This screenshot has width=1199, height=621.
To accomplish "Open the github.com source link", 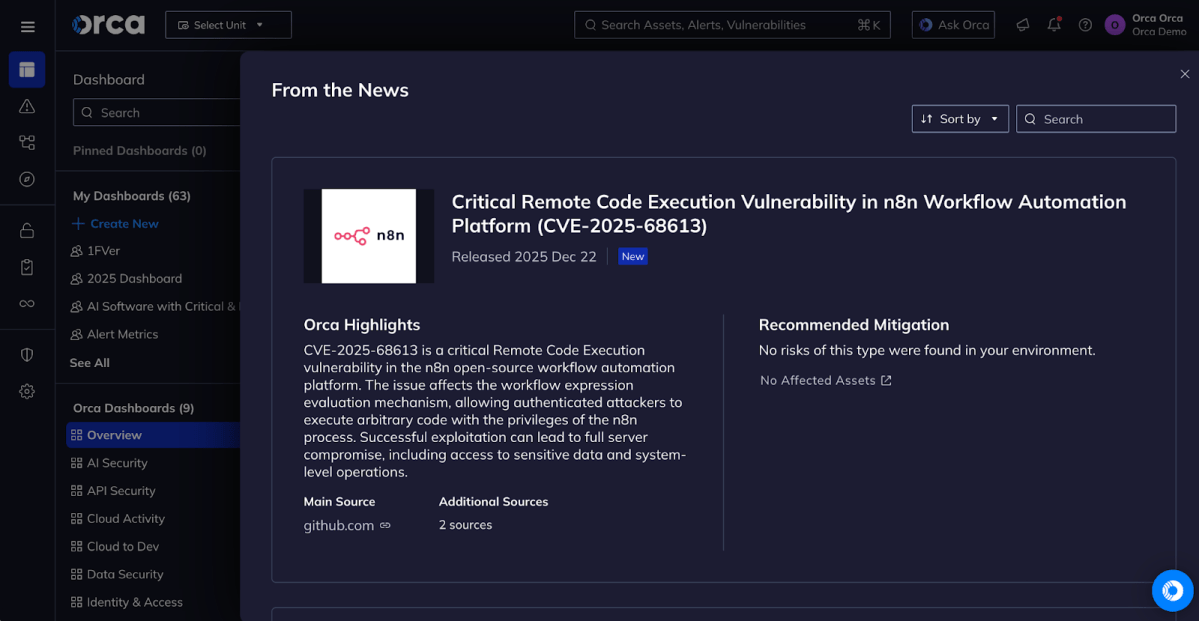I will click(x=339, y=524).
